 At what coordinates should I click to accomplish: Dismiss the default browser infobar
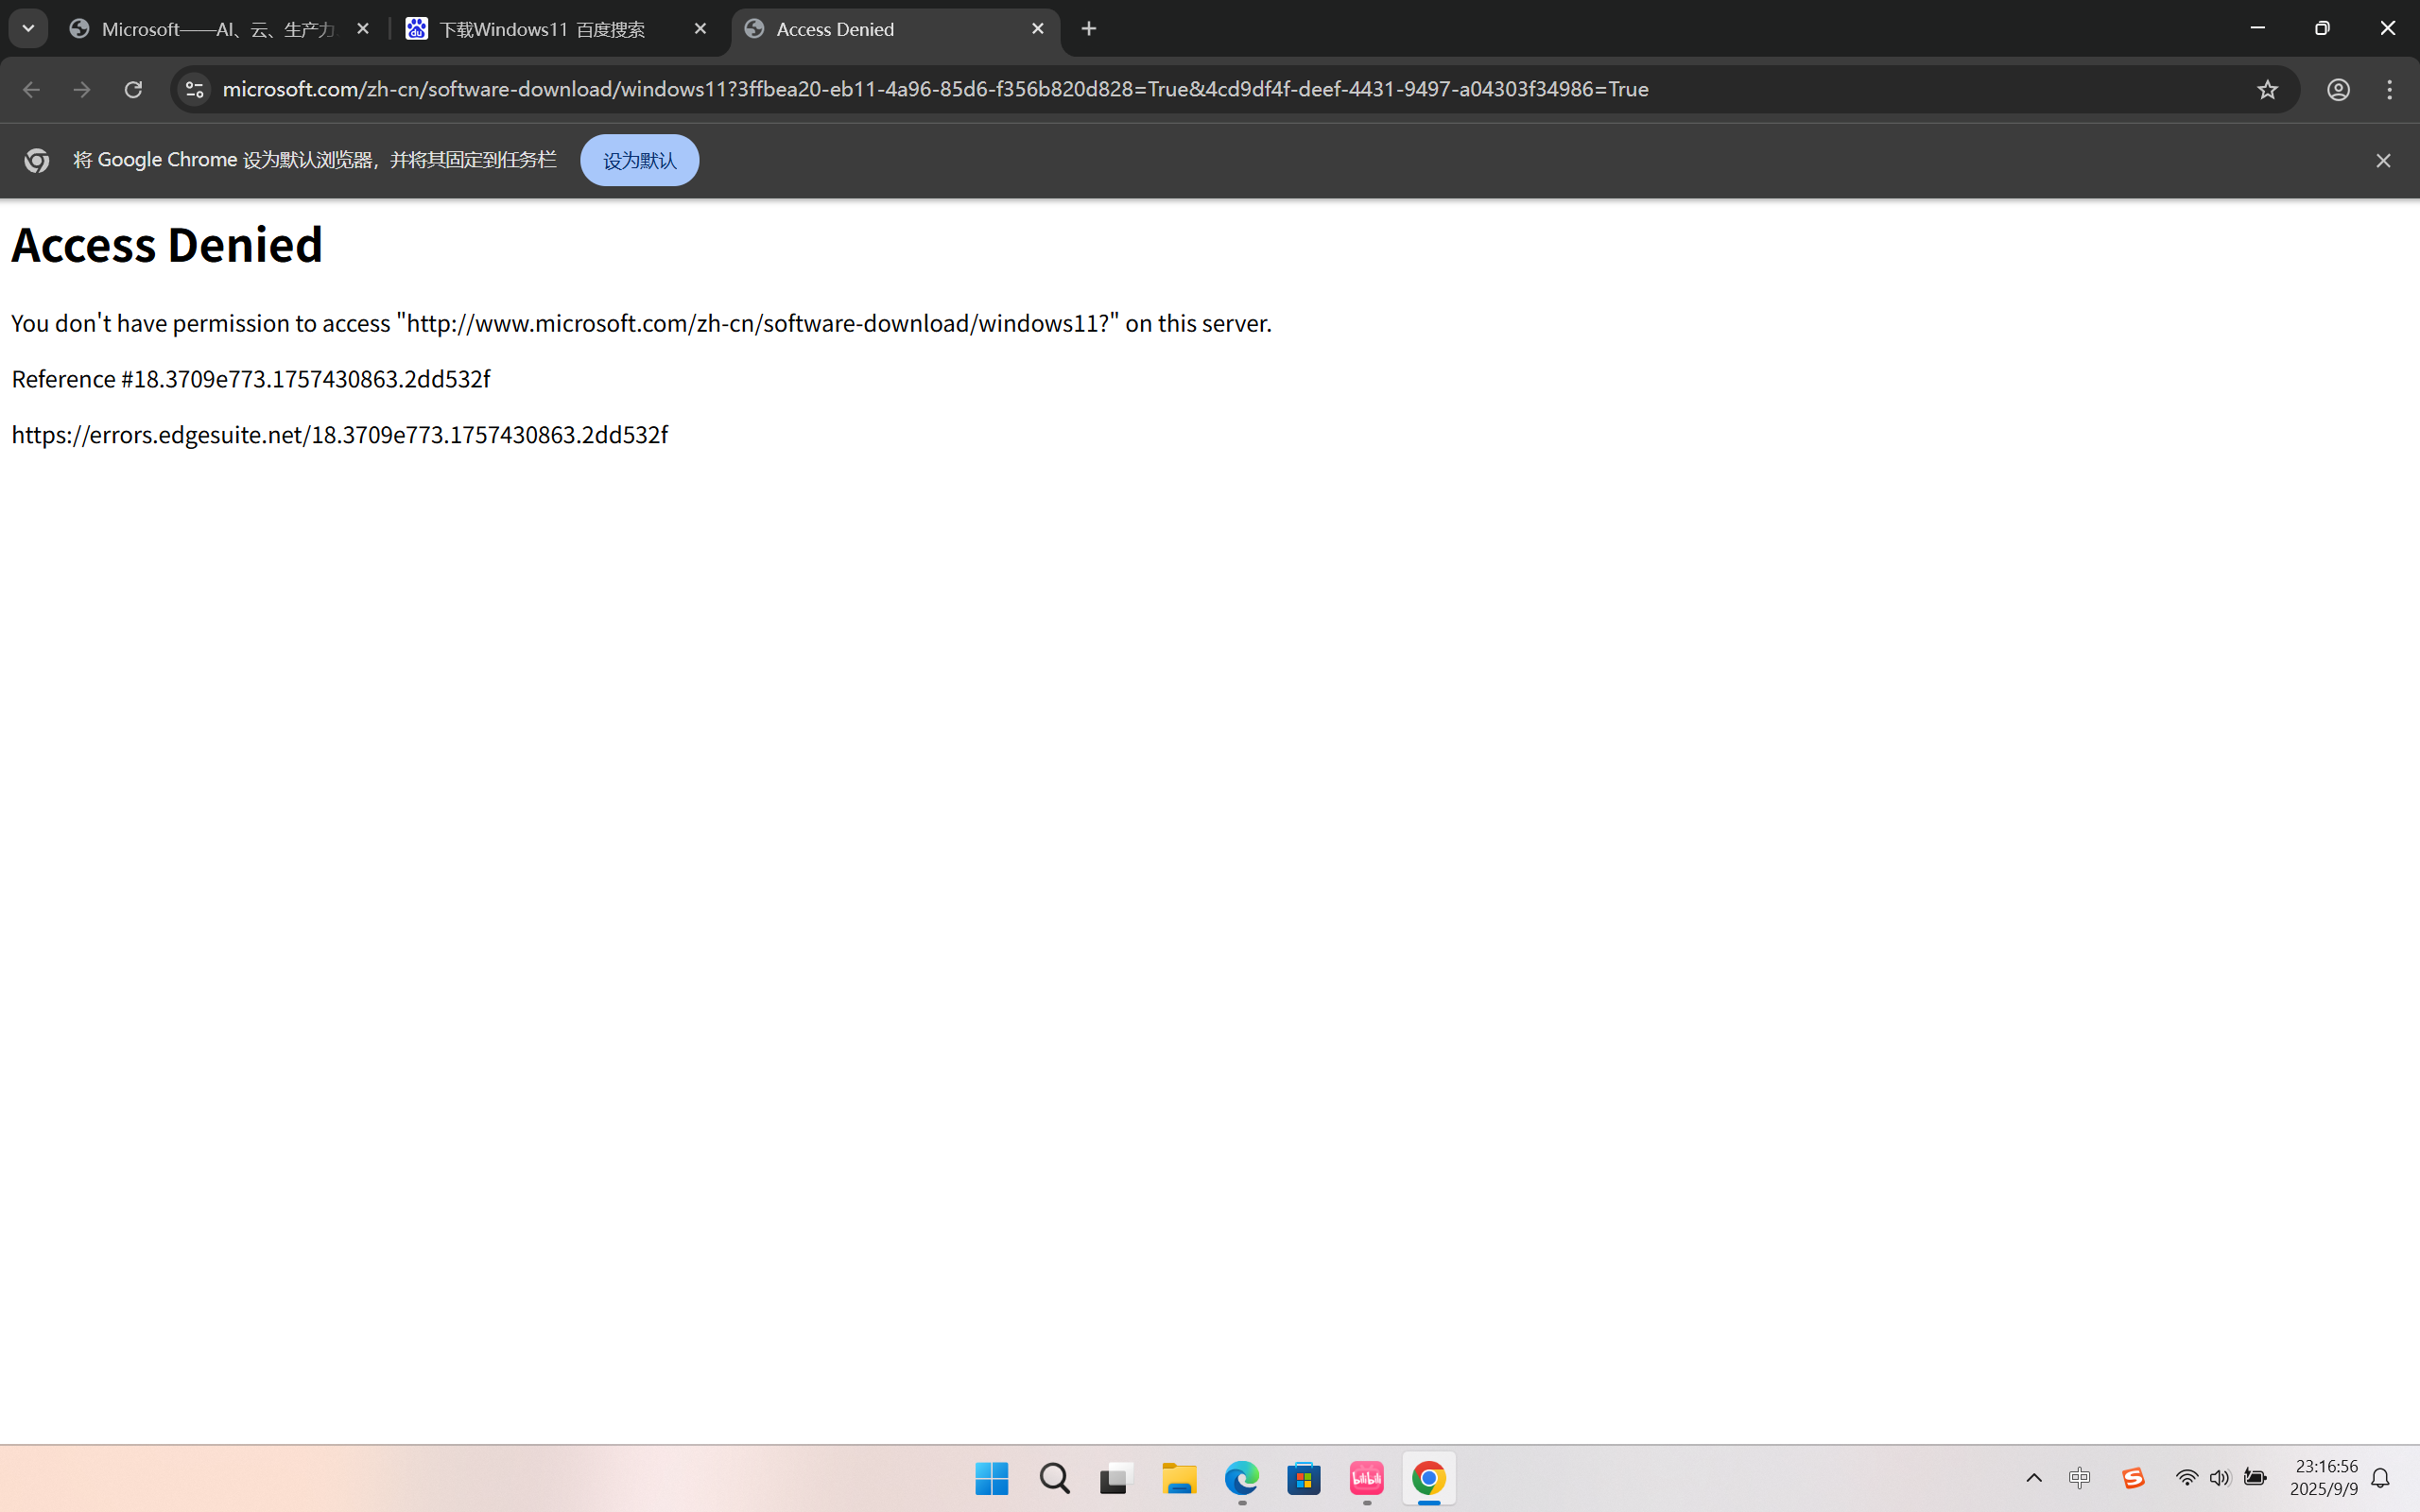click(2383, 160)
